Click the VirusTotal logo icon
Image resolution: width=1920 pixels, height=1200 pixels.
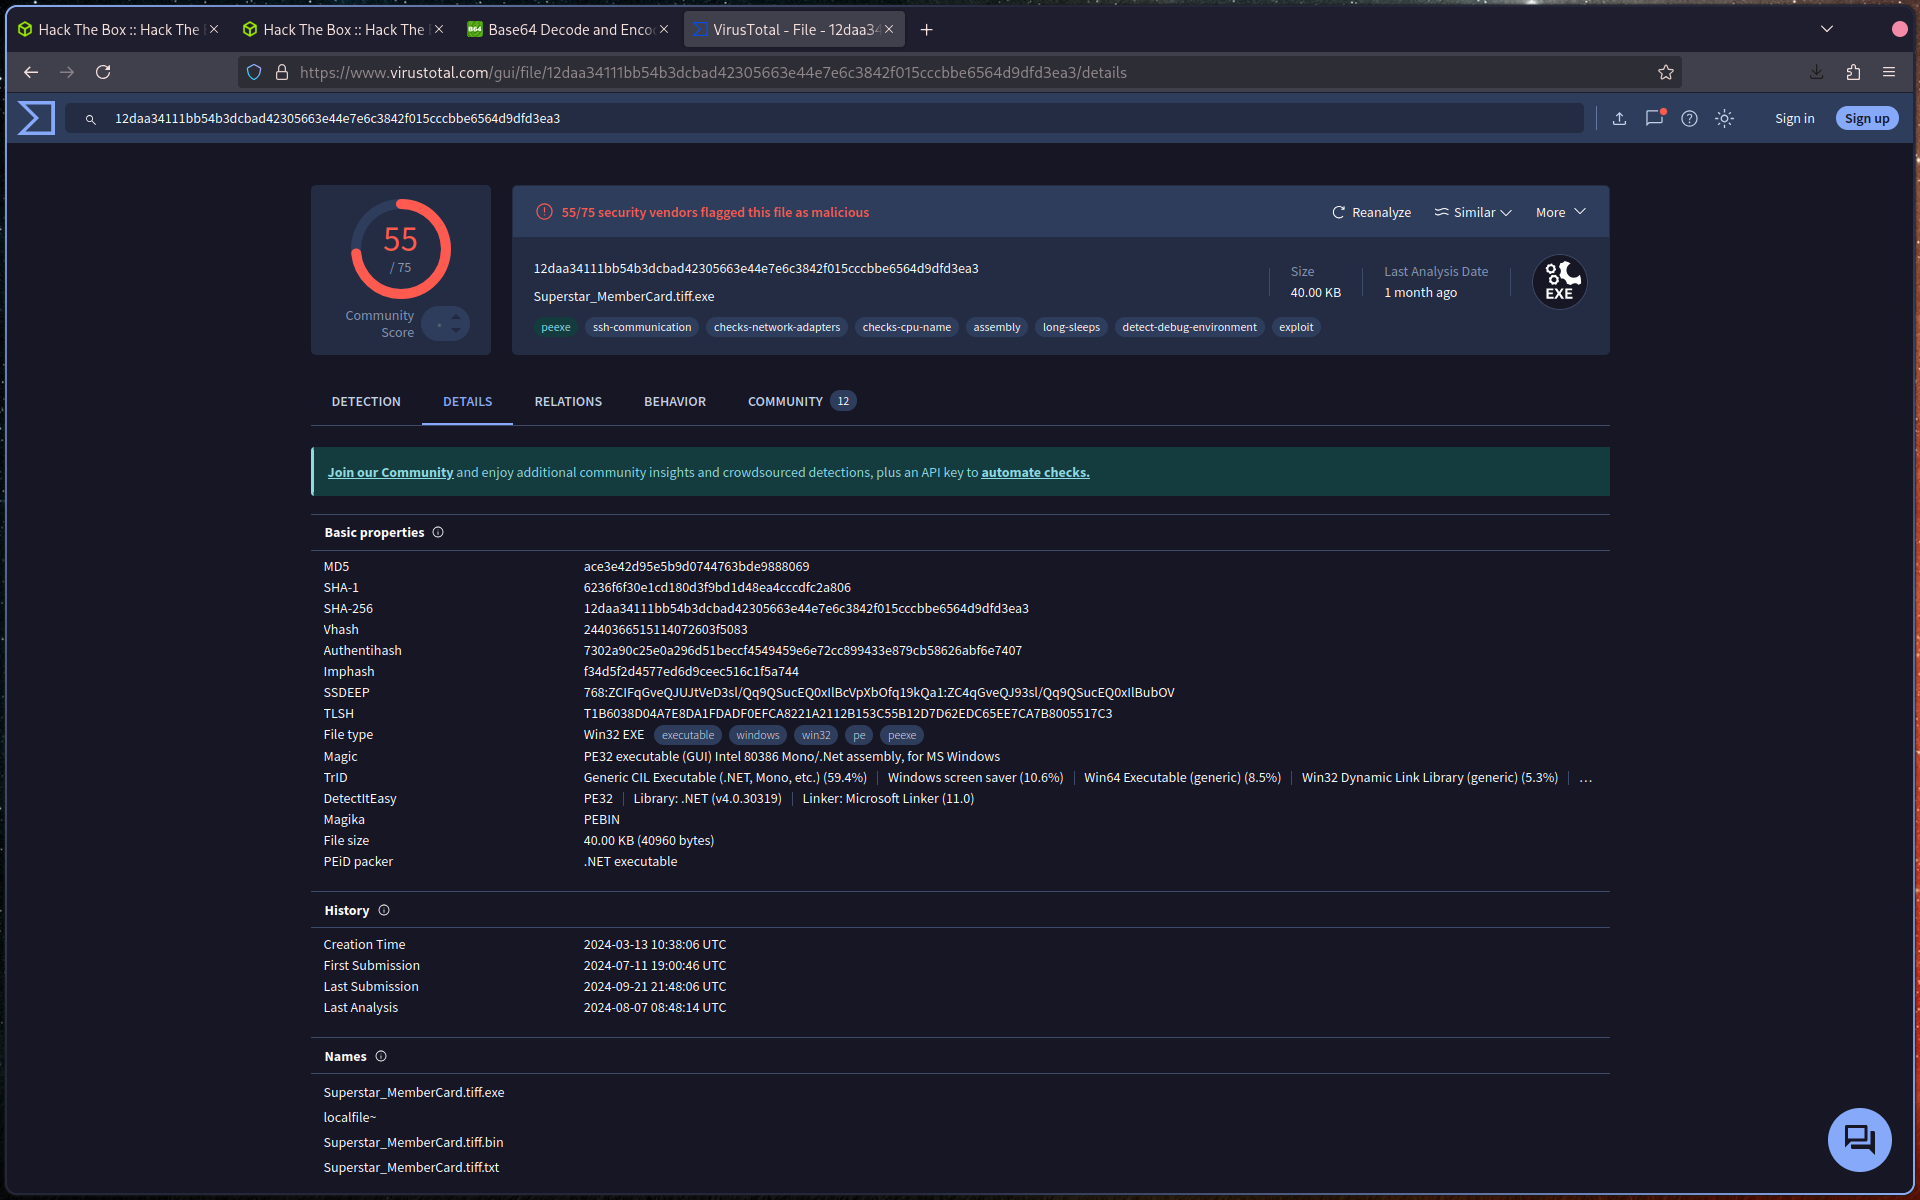click(x=36, y=118)
